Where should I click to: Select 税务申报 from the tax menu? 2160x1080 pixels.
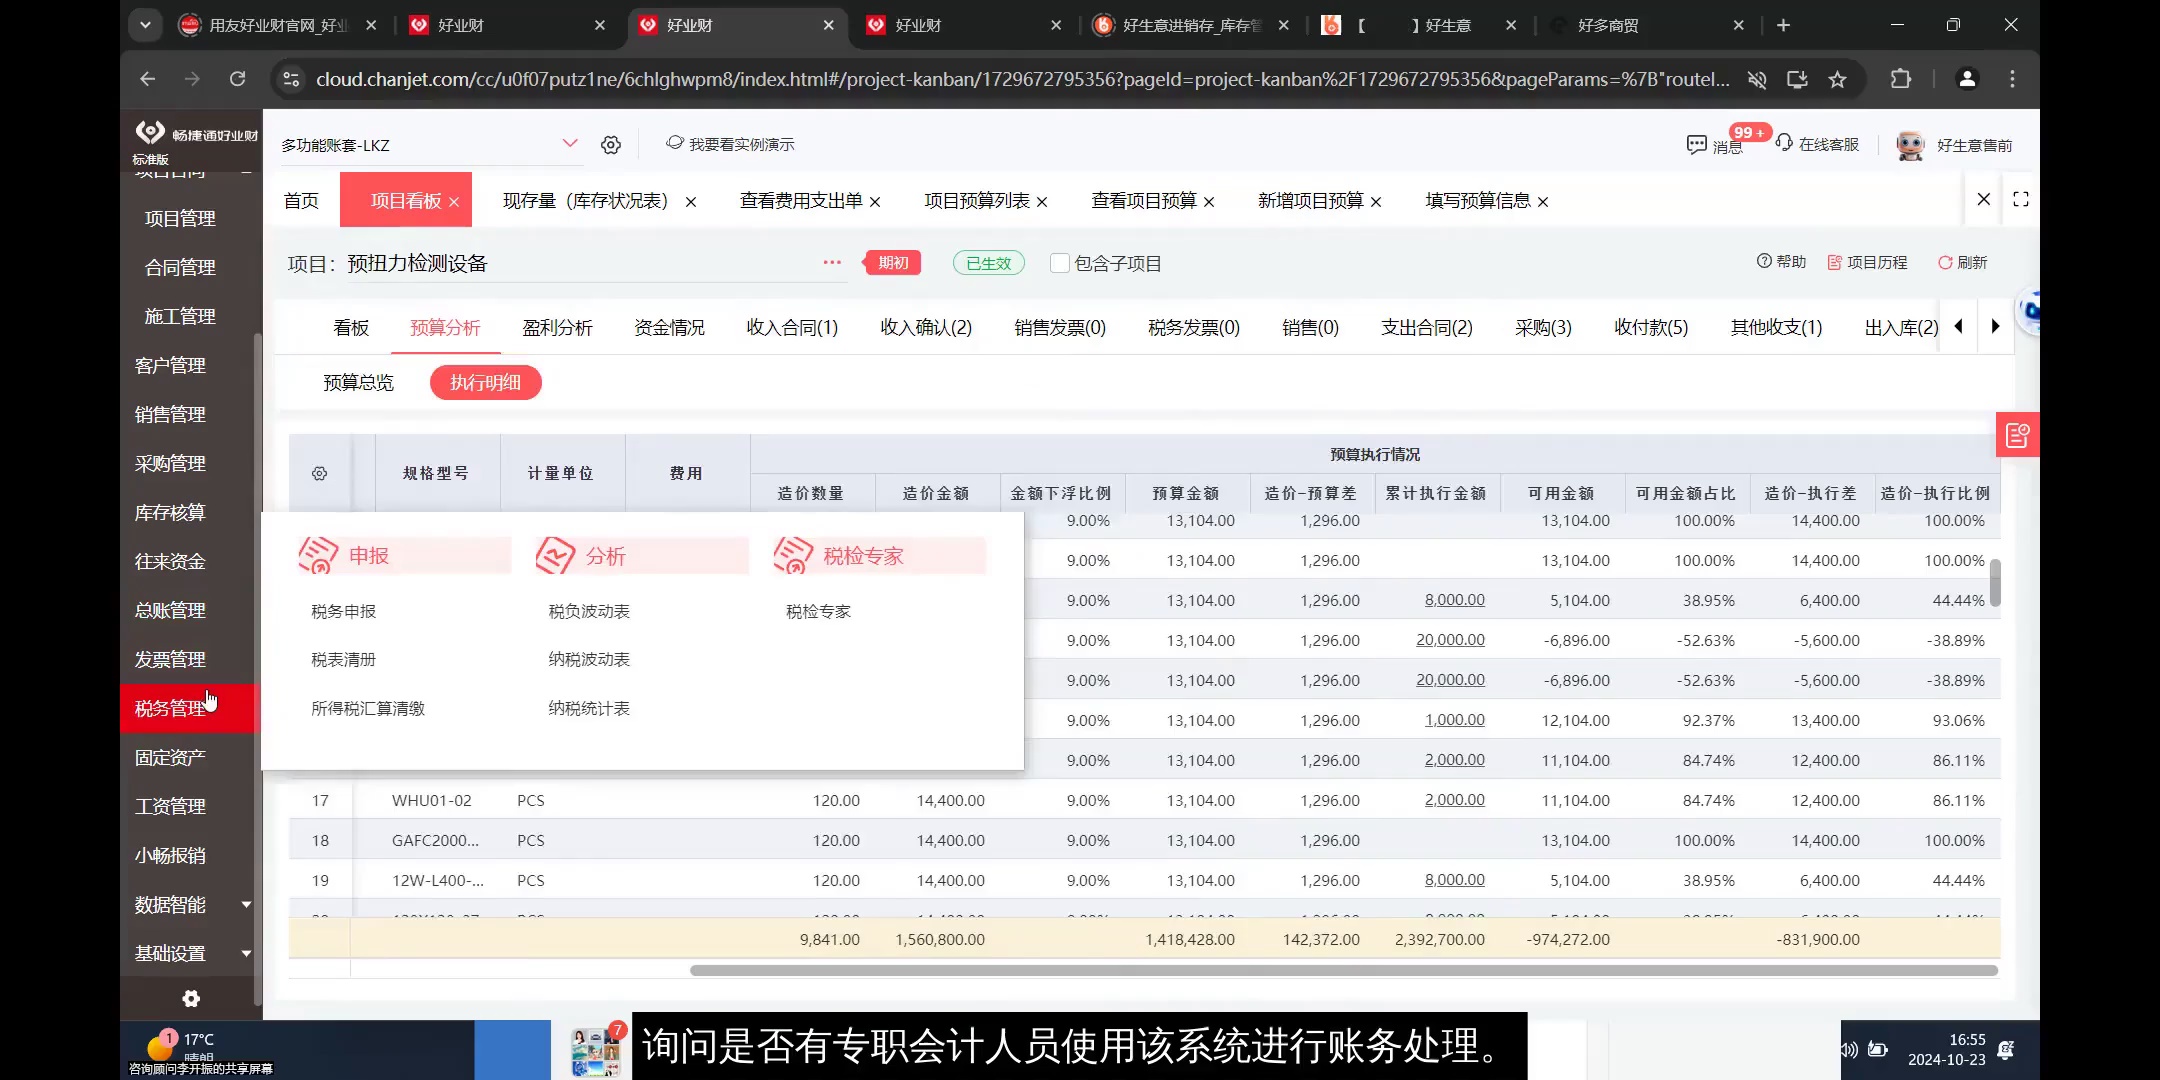[x=343, y=611]
